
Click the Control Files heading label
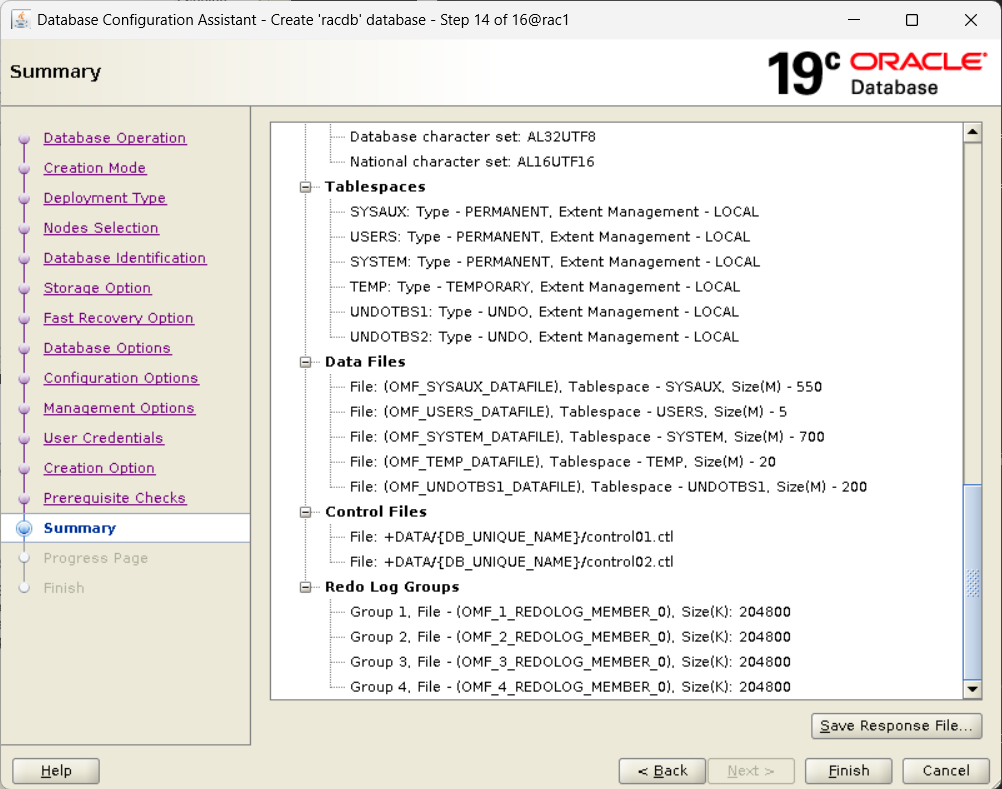[x=376, y=512]
